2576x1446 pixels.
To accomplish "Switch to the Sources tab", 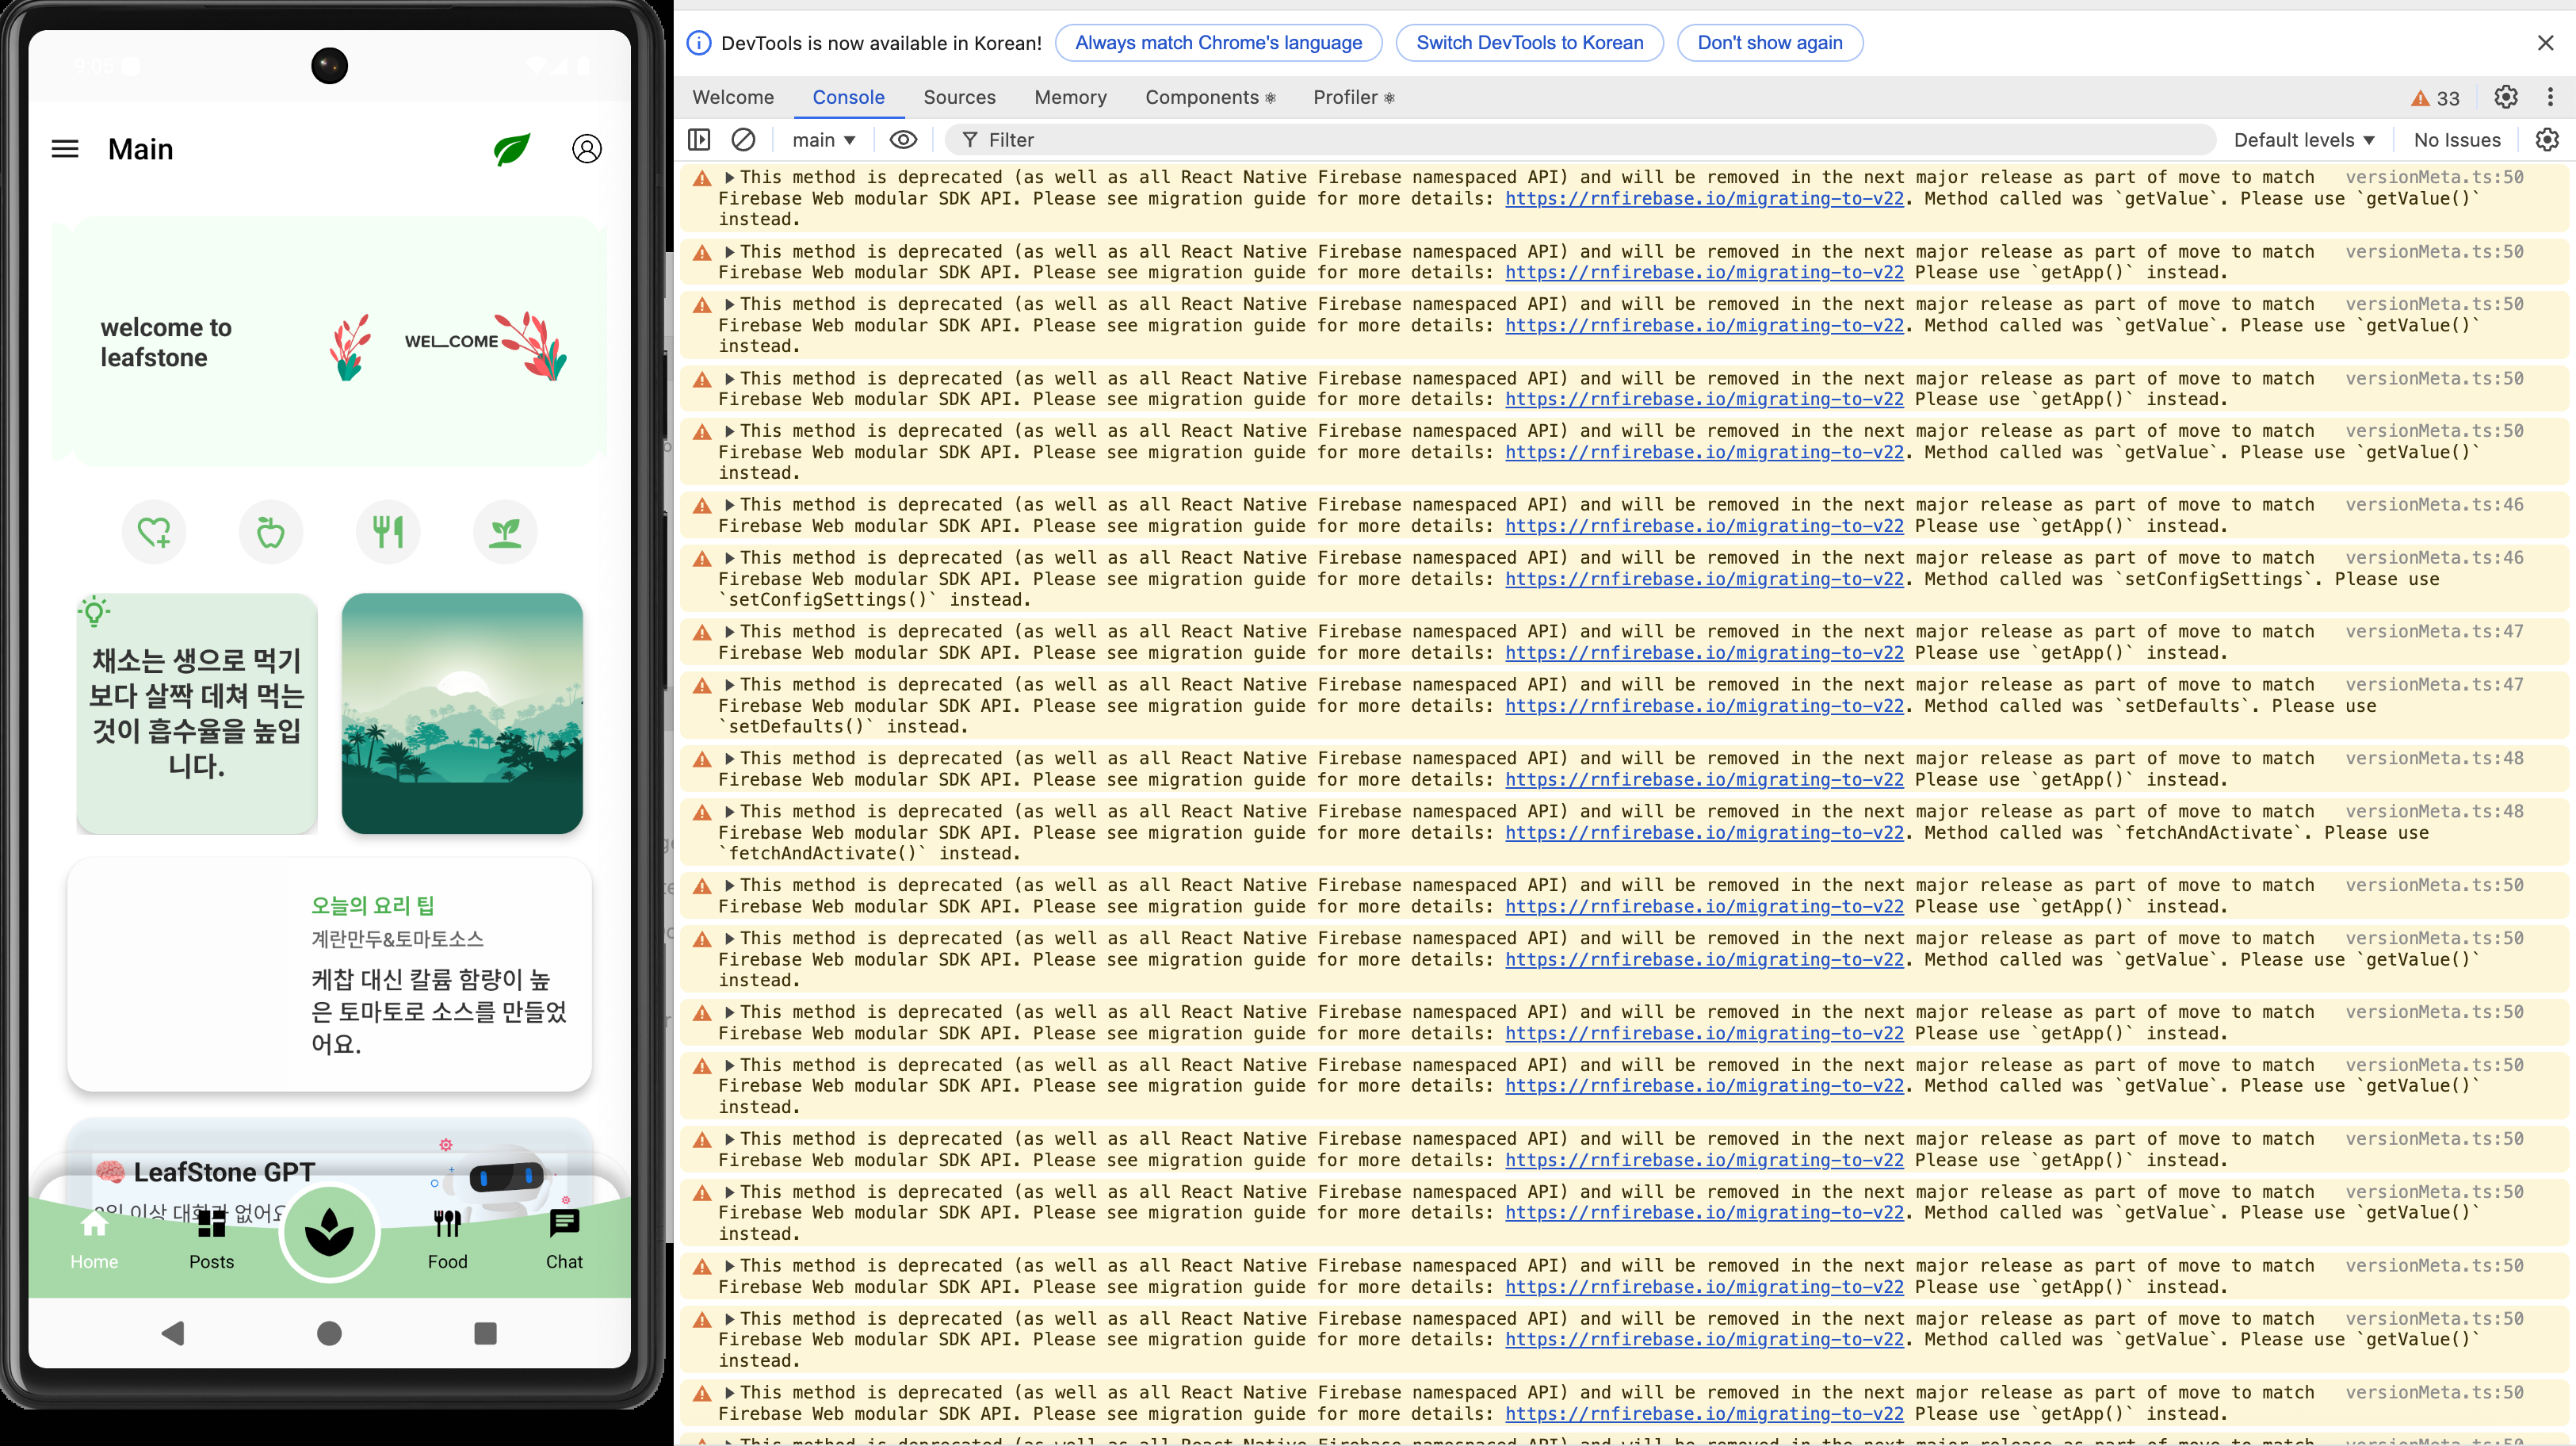I will point(959,97).
